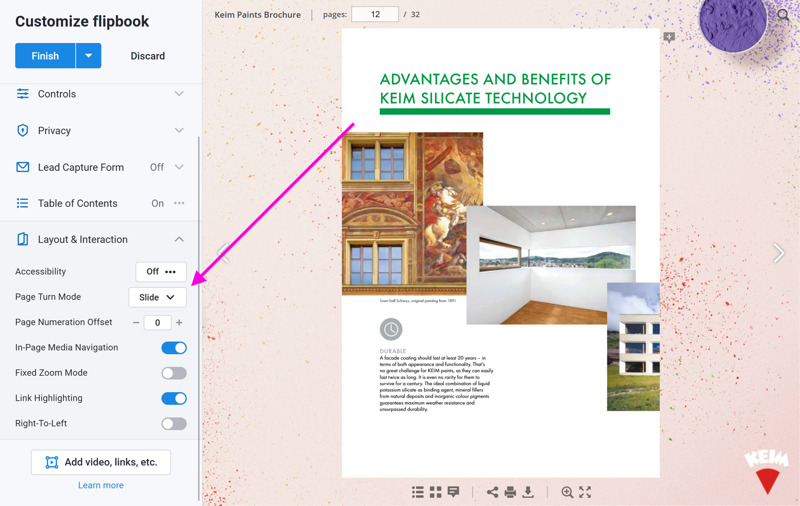
Task: Click the white interior room photo
Action: coord(551,265)
